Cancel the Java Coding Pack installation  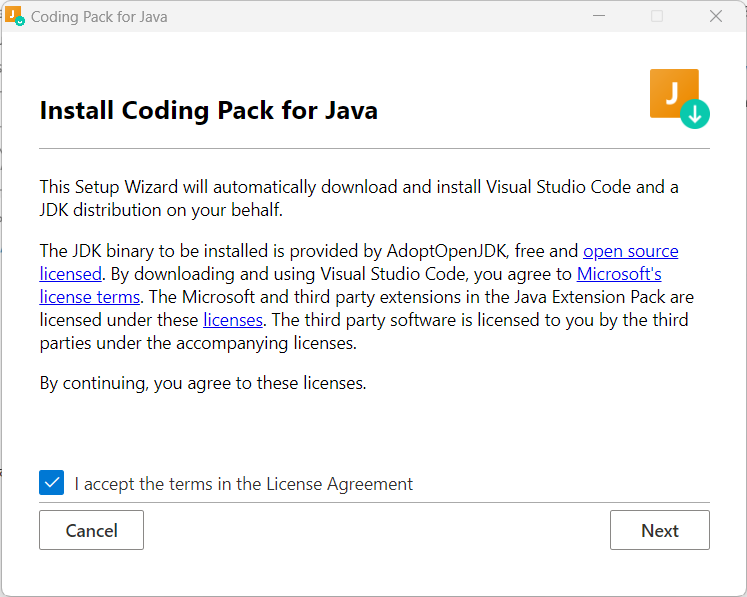click(x=91, y=530)
